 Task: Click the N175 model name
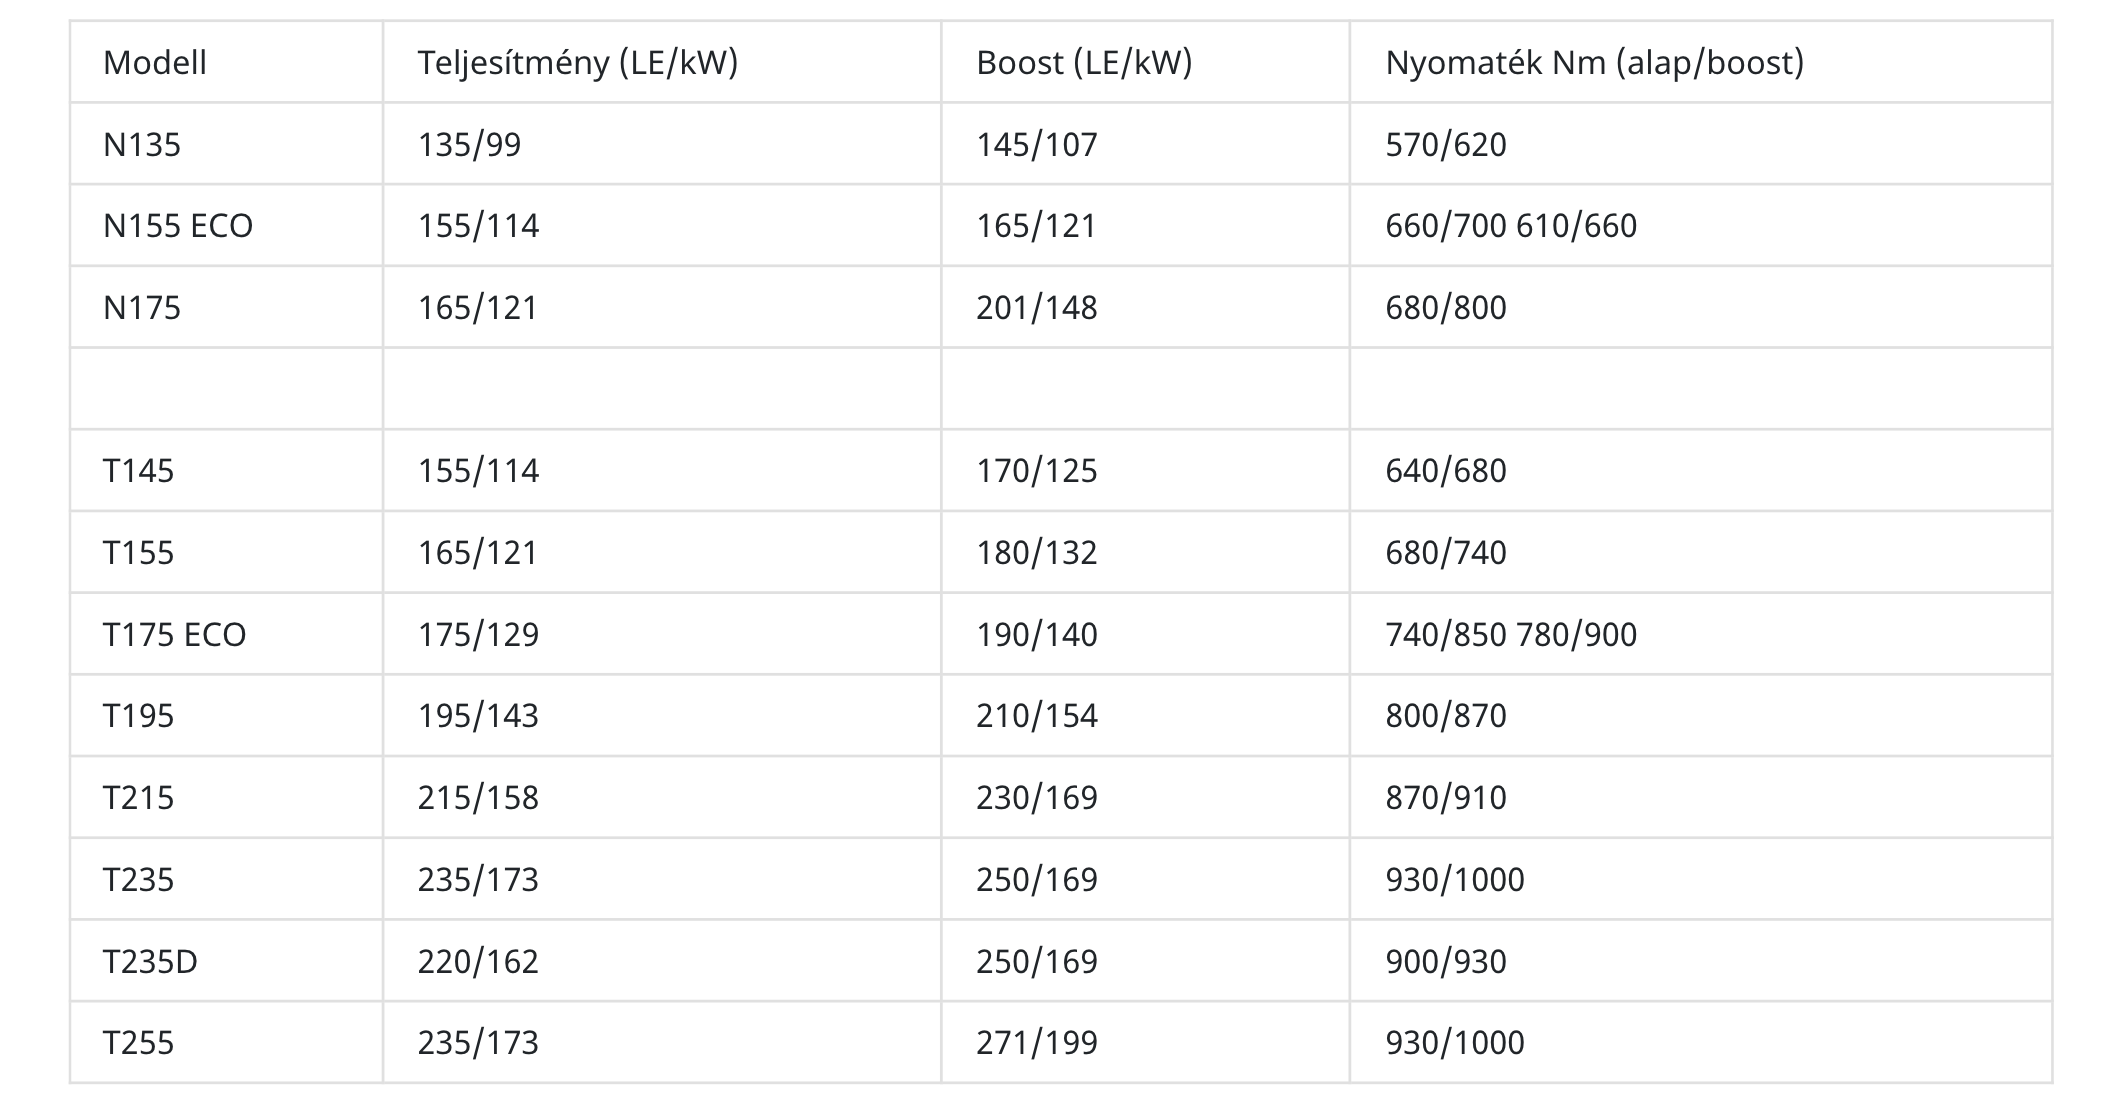pyautogui.click(x=142, y=308)
